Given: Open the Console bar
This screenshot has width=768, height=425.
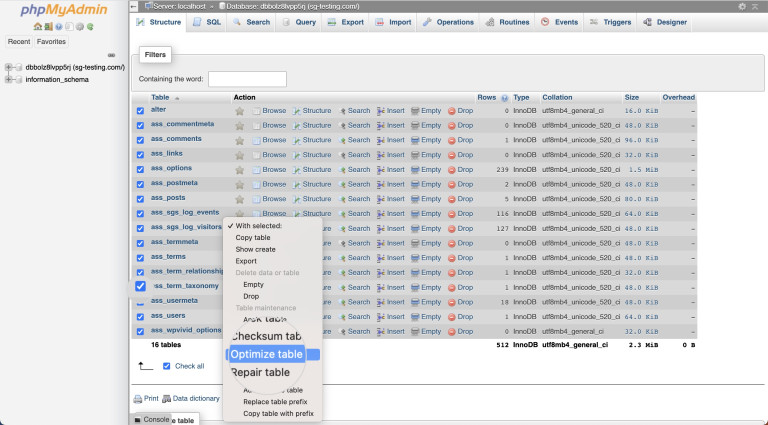Looking at the screenshot, I should point(152,420).
